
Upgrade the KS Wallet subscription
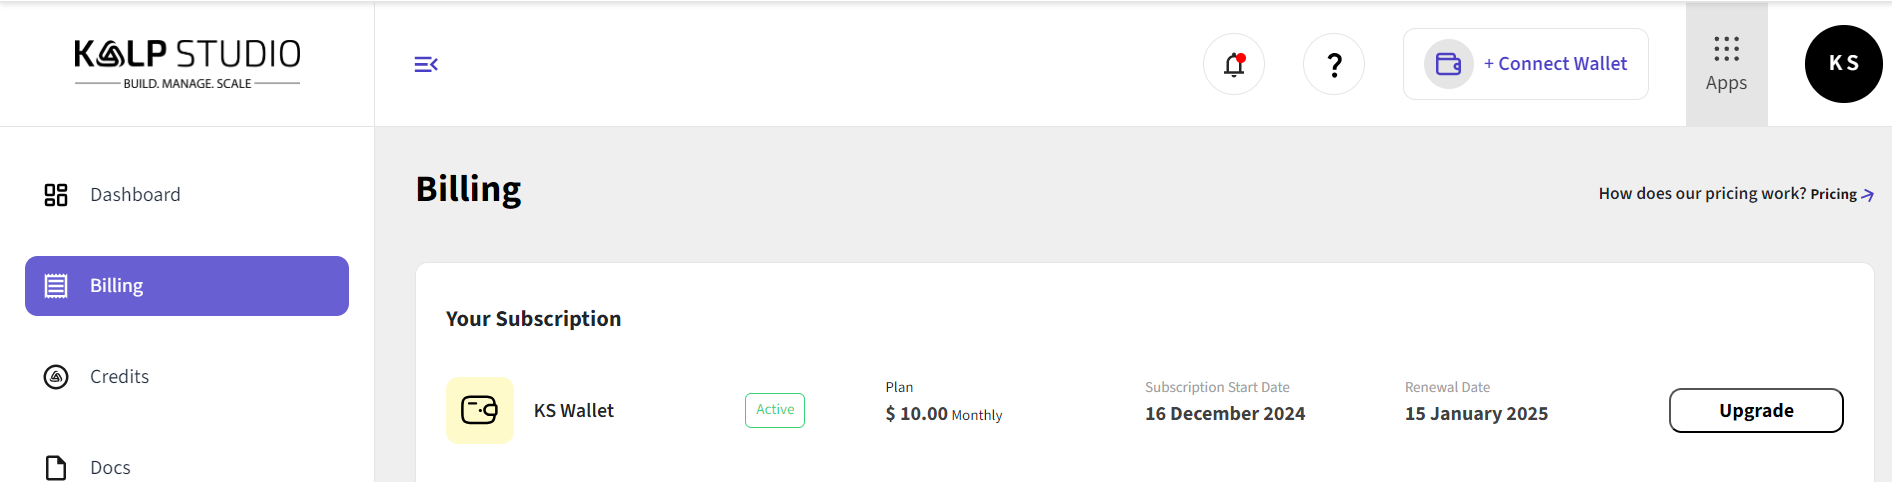[1756, 410]
